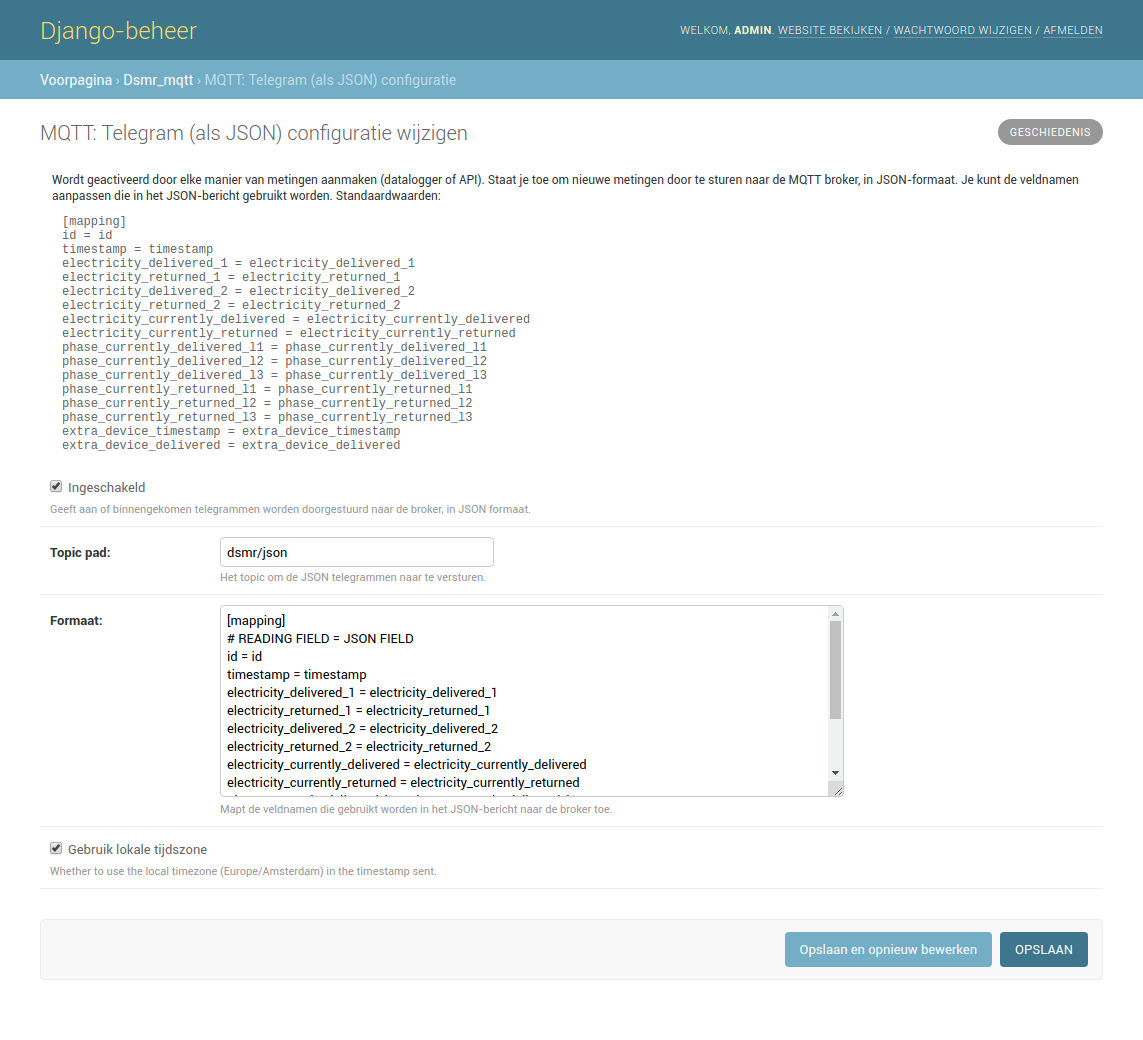Image resolution: width=1143 pixels, height=1040 pixels.
Task: Focus the Topic pad input field
Action: (356, 552)
